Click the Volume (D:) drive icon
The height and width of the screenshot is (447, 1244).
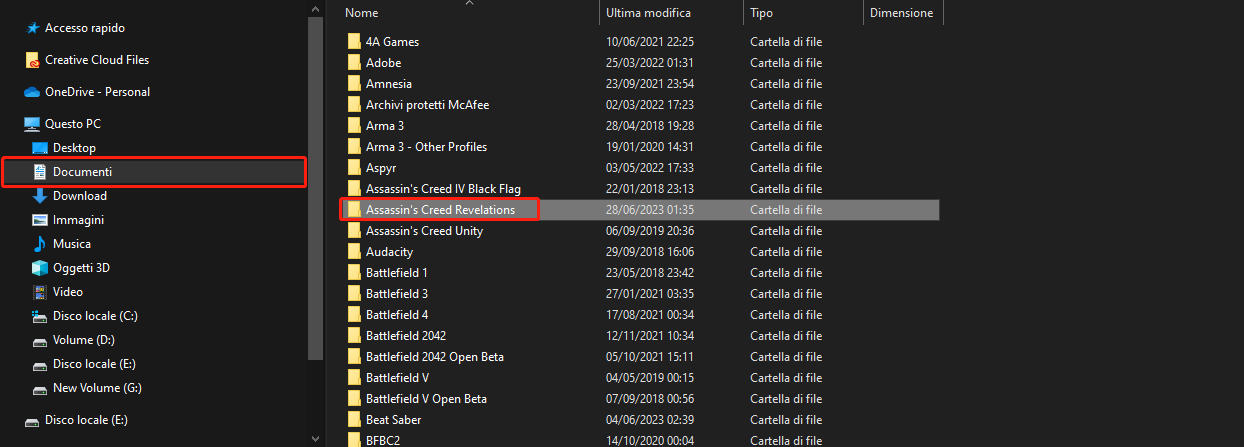pyautogui.click(x=40, y=340)
